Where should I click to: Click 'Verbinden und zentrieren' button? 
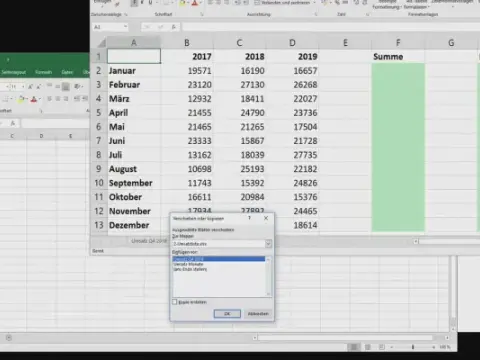tap(283, 3)
